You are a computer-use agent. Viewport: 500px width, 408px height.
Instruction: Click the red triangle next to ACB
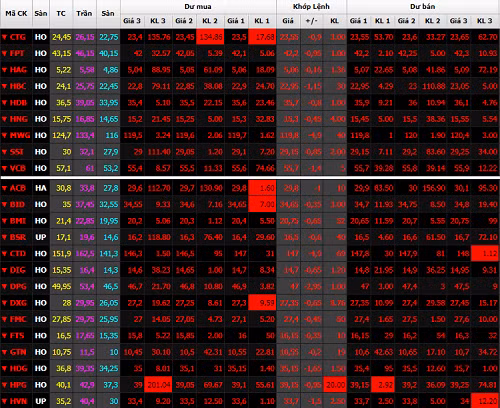click(4, 188)
